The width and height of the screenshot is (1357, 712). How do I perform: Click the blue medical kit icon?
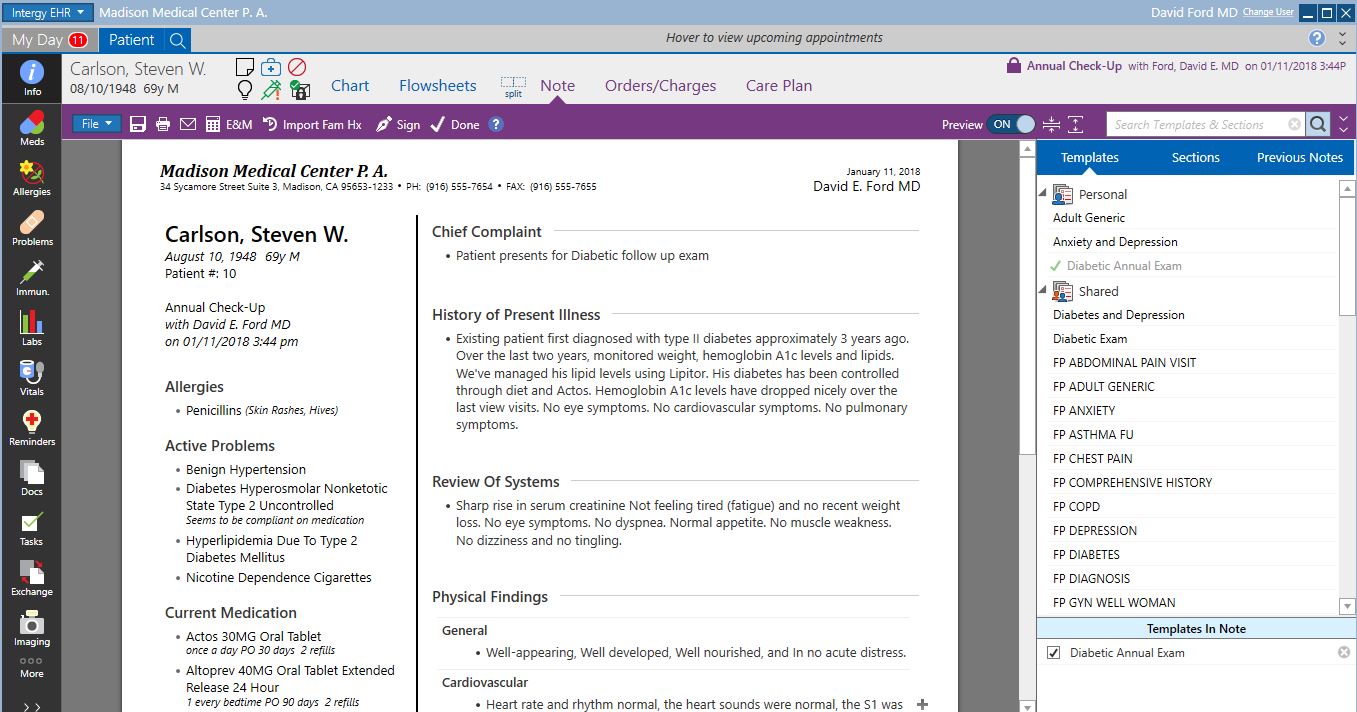270,68
